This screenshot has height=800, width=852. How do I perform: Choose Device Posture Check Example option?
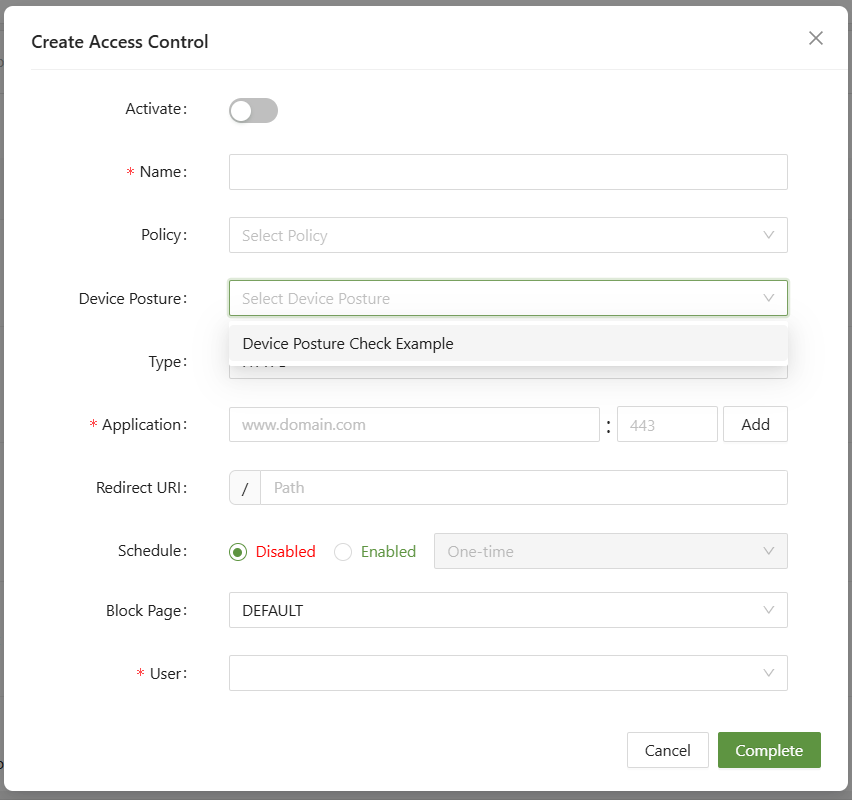(348, 344)
